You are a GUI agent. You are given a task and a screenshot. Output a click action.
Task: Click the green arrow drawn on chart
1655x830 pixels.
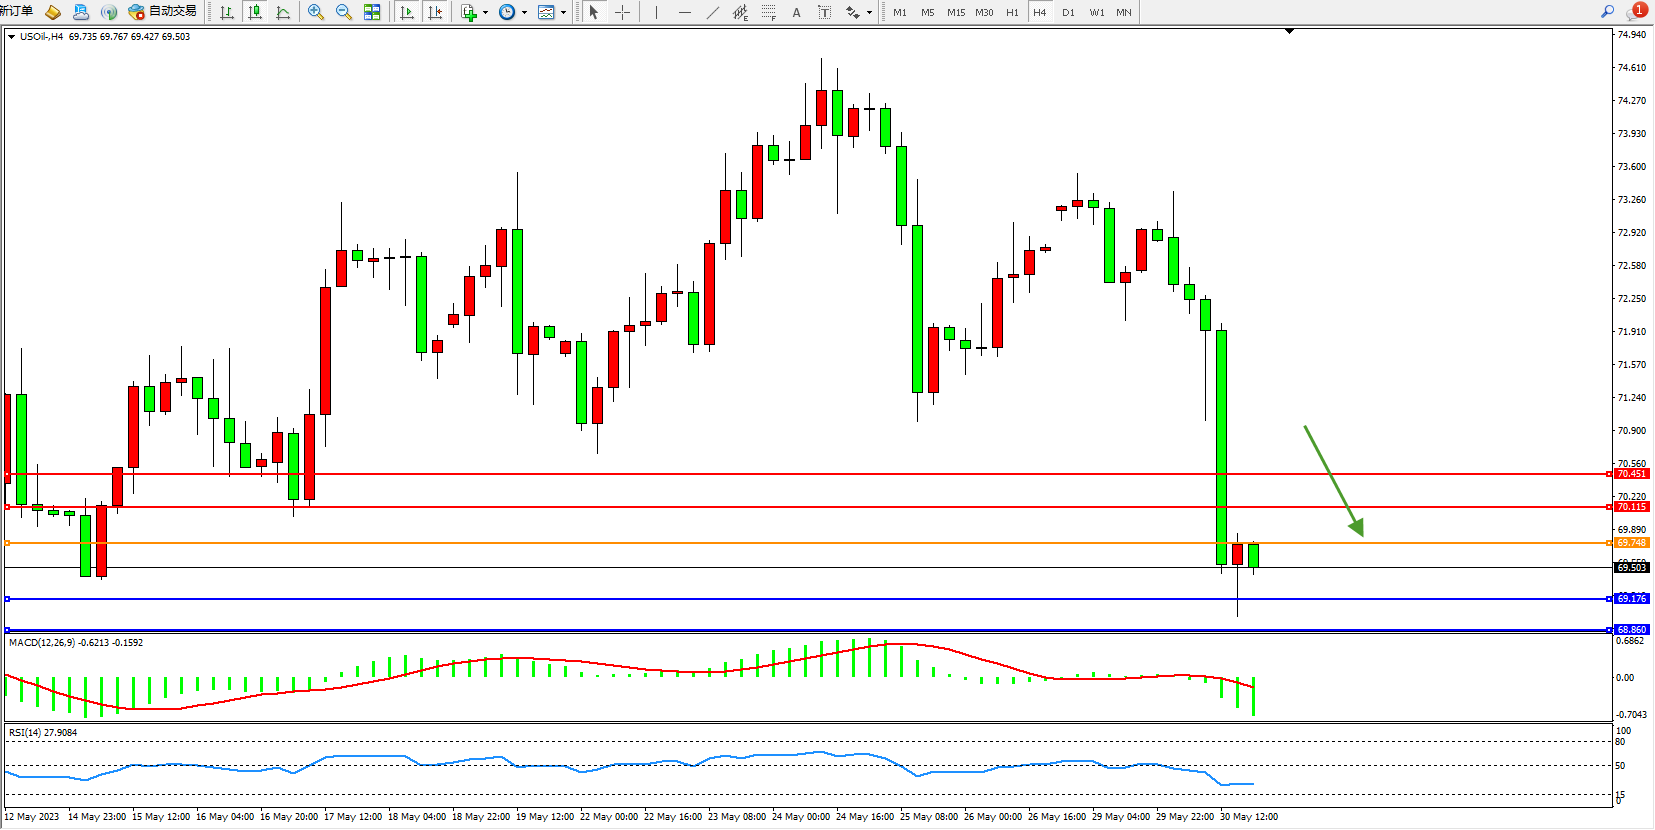click(x=1333, y=480)
